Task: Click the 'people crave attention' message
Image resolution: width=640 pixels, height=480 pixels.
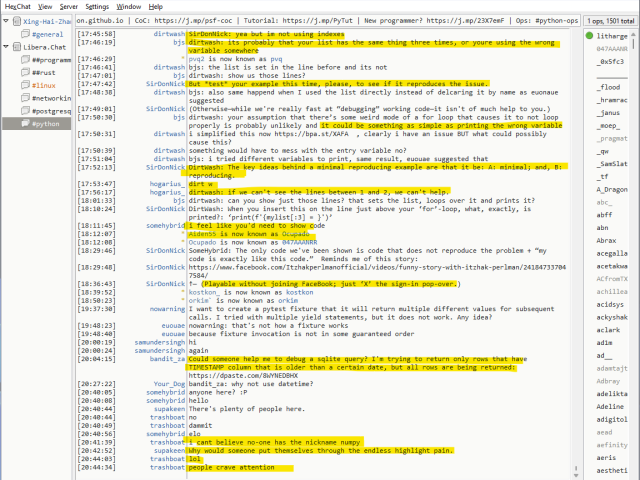Action: coord(231,467)
